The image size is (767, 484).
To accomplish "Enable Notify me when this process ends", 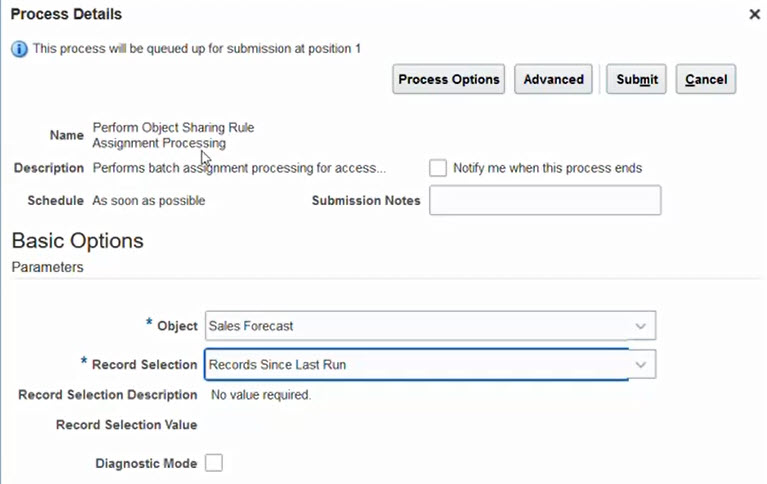I will point(438,168).
